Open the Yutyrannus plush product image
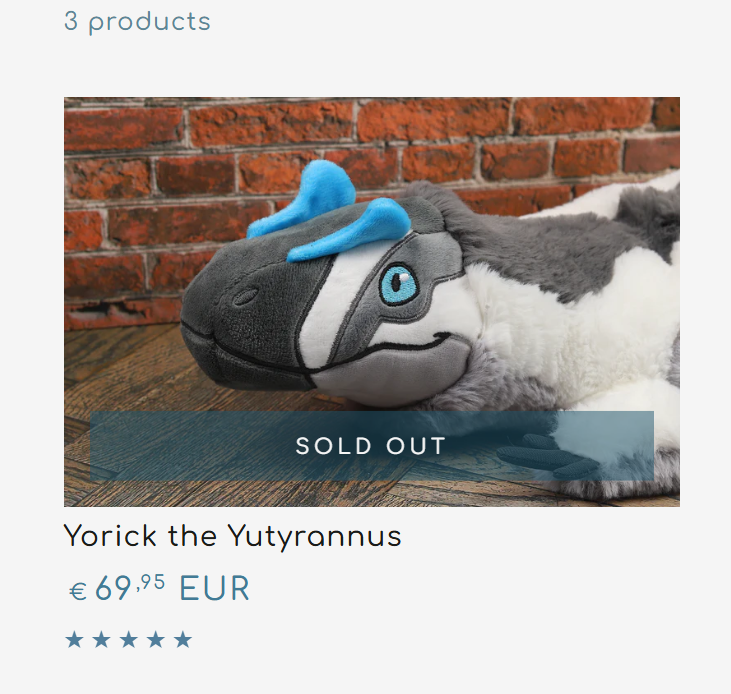The width and height of the screenshot is (731, 694). [372, 302]
